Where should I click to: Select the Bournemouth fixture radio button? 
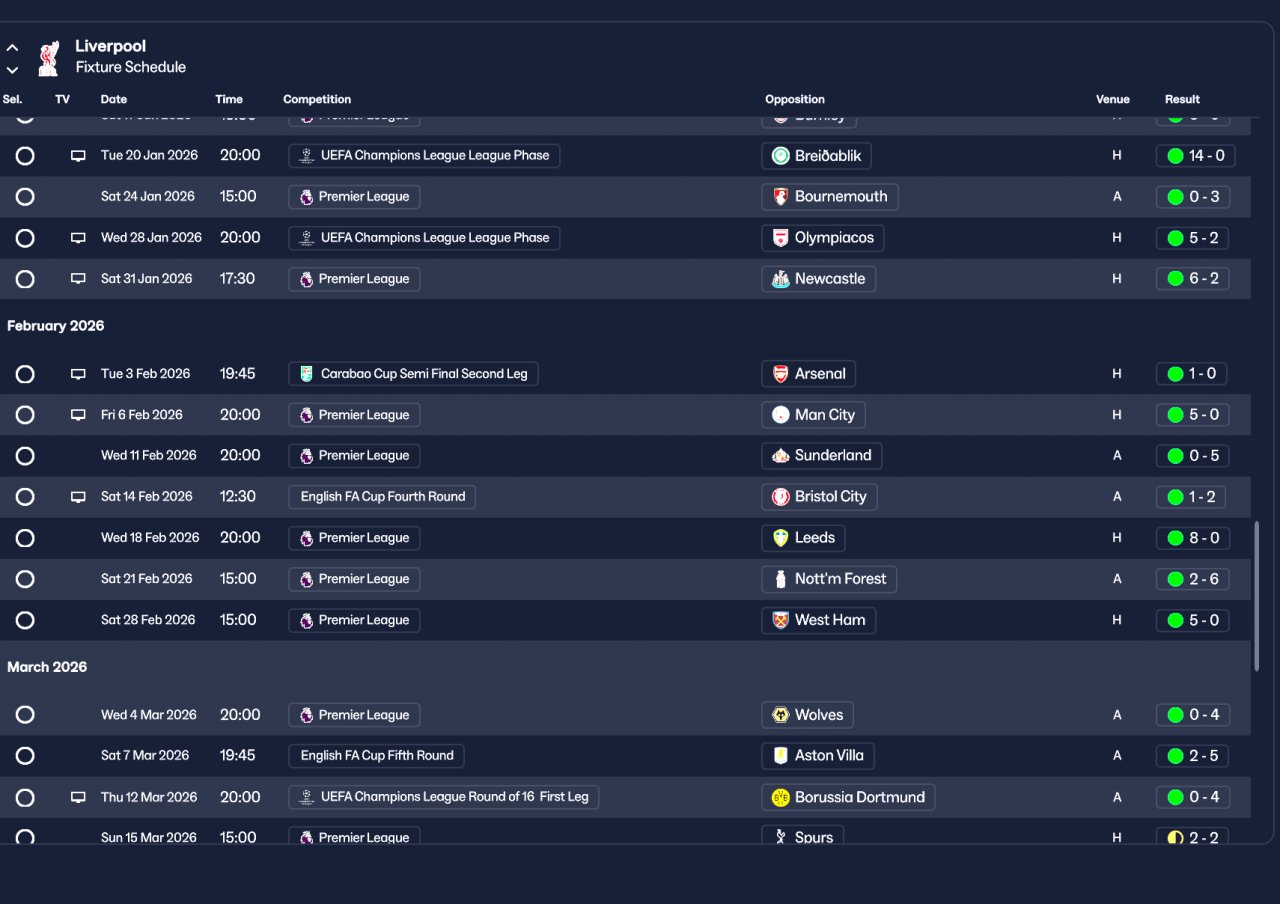coord(25,197)
